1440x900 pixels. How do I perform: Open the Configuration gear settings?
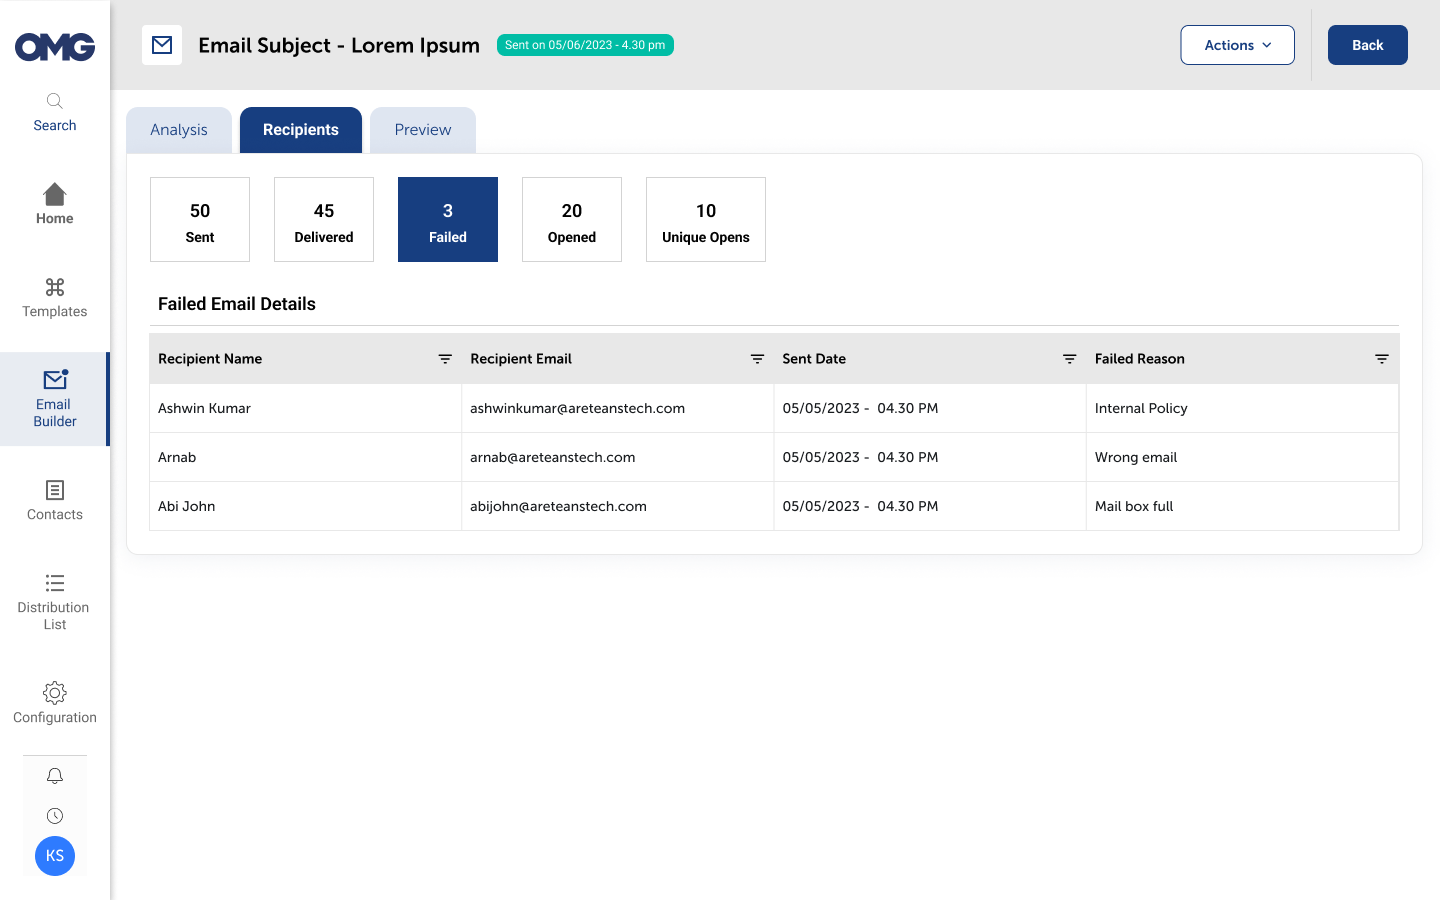54,703
